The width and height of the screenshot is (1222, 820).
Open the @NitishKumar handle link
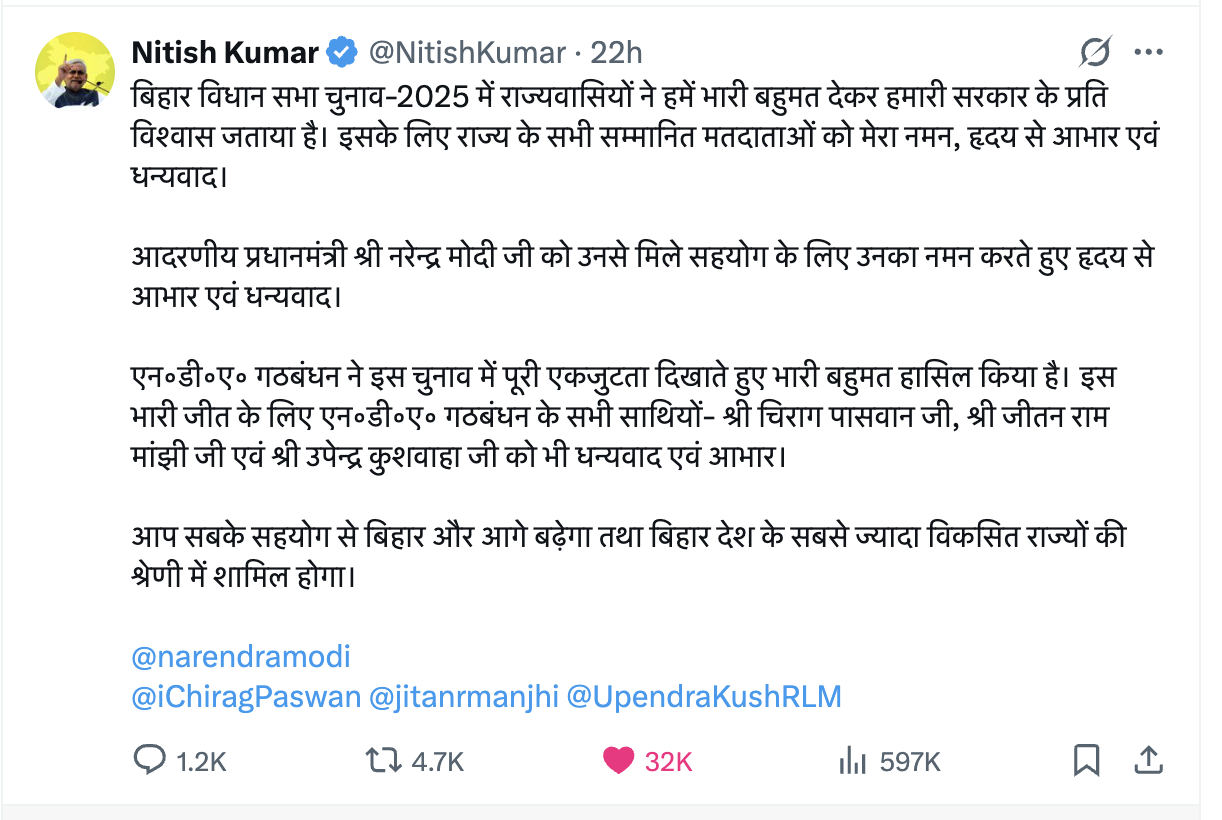tap(466, 51)
